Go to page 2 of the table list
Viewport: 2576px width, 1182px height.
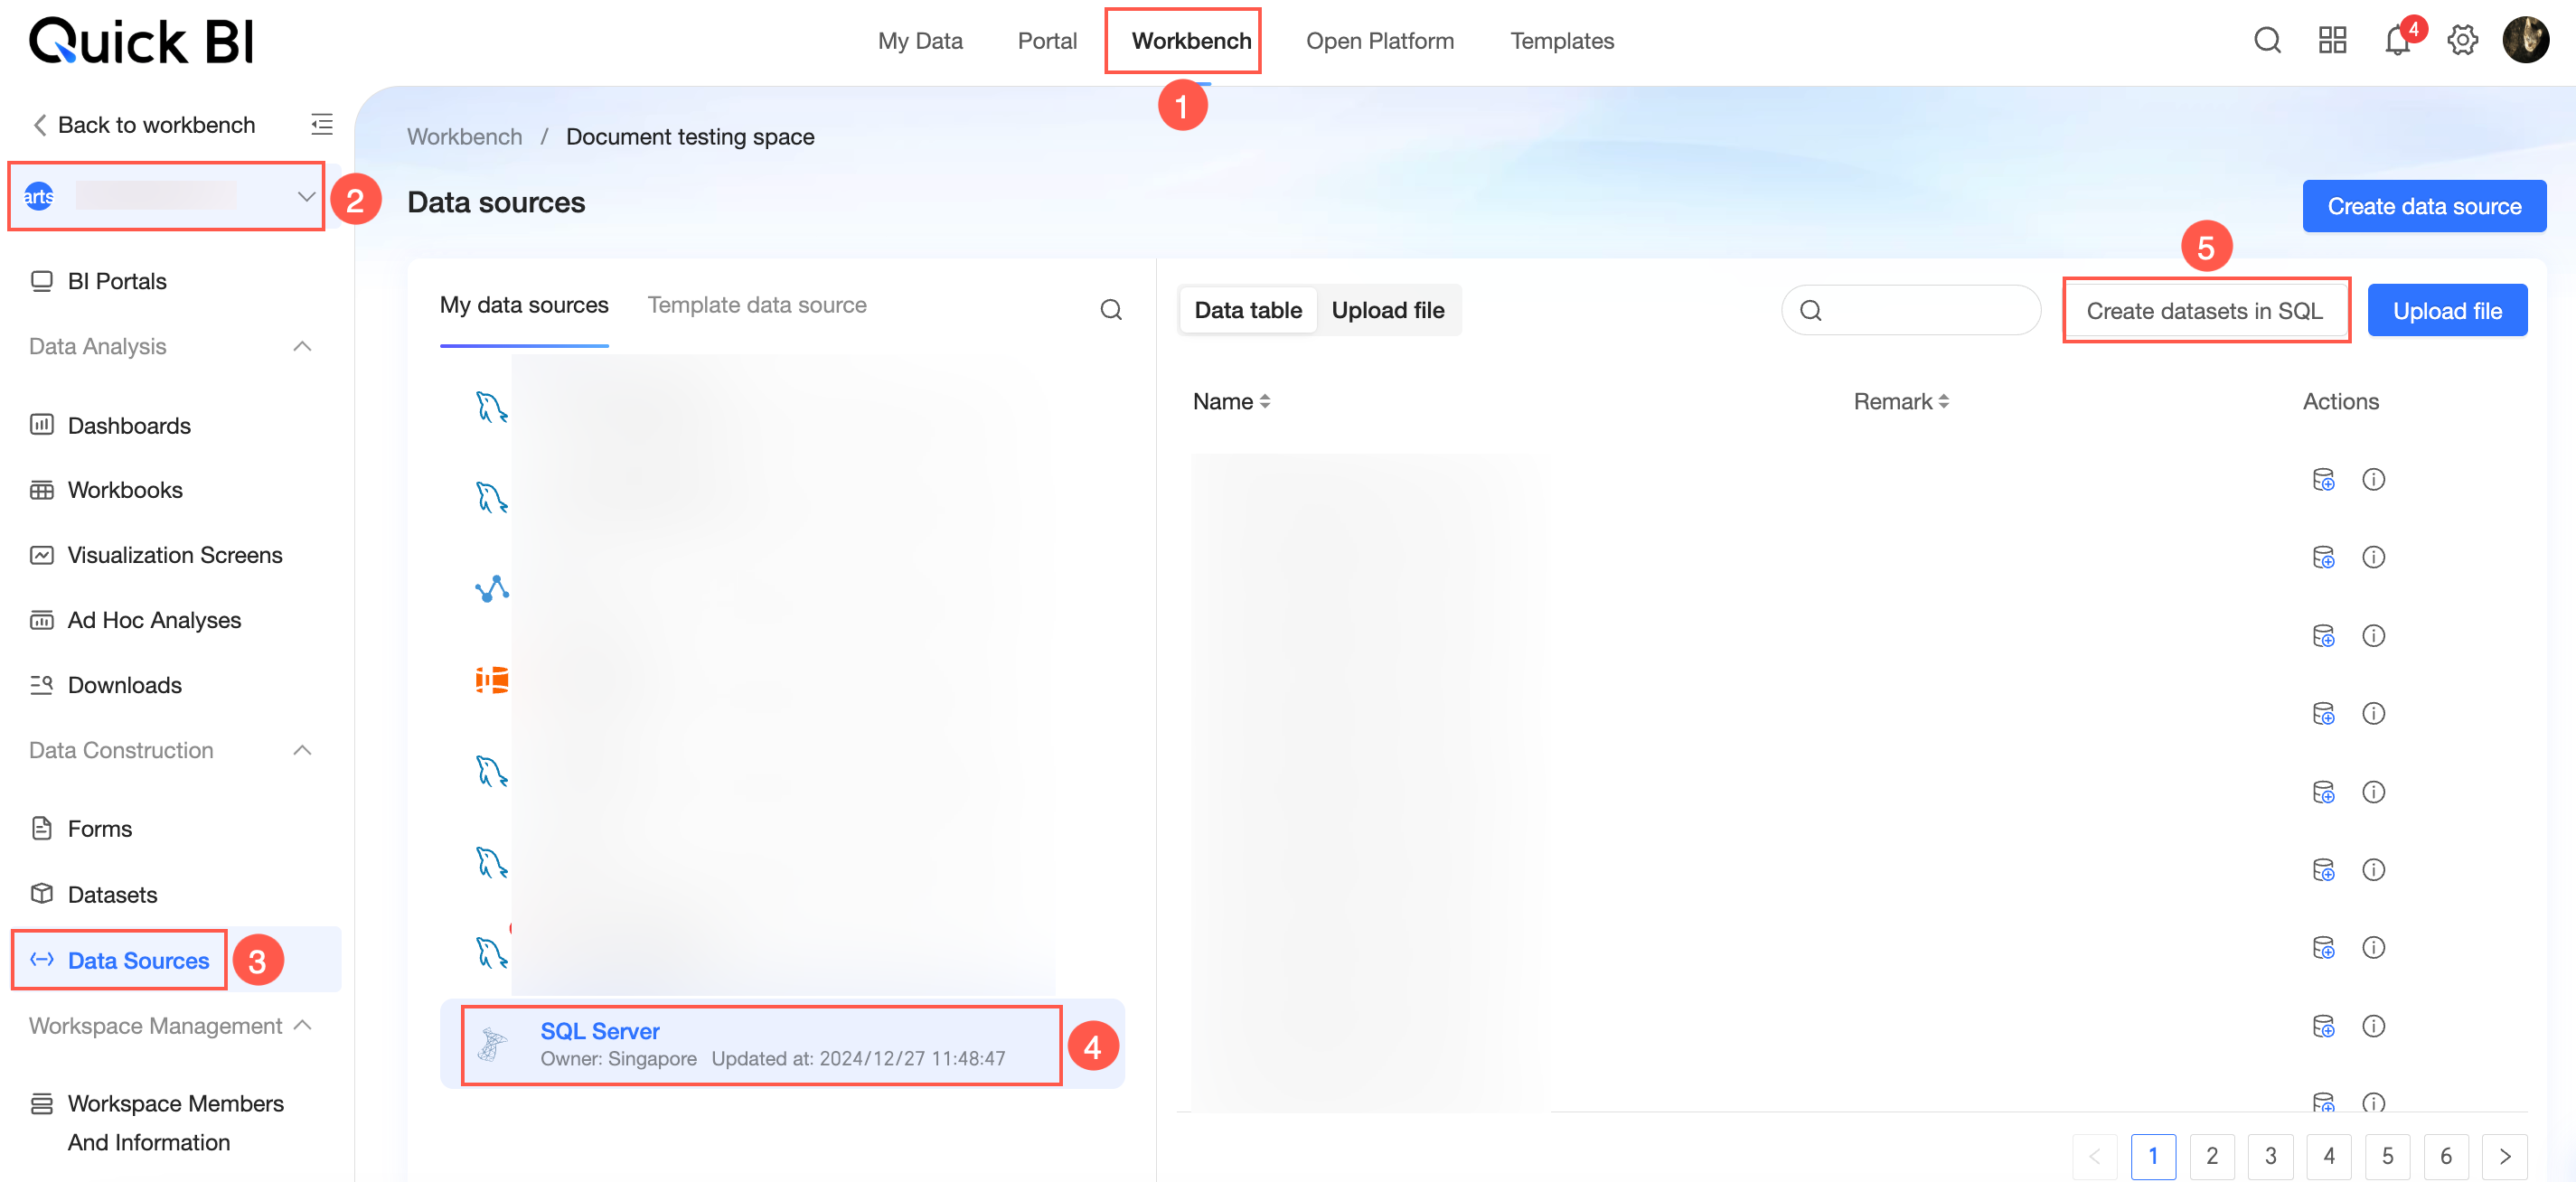2212,1156
